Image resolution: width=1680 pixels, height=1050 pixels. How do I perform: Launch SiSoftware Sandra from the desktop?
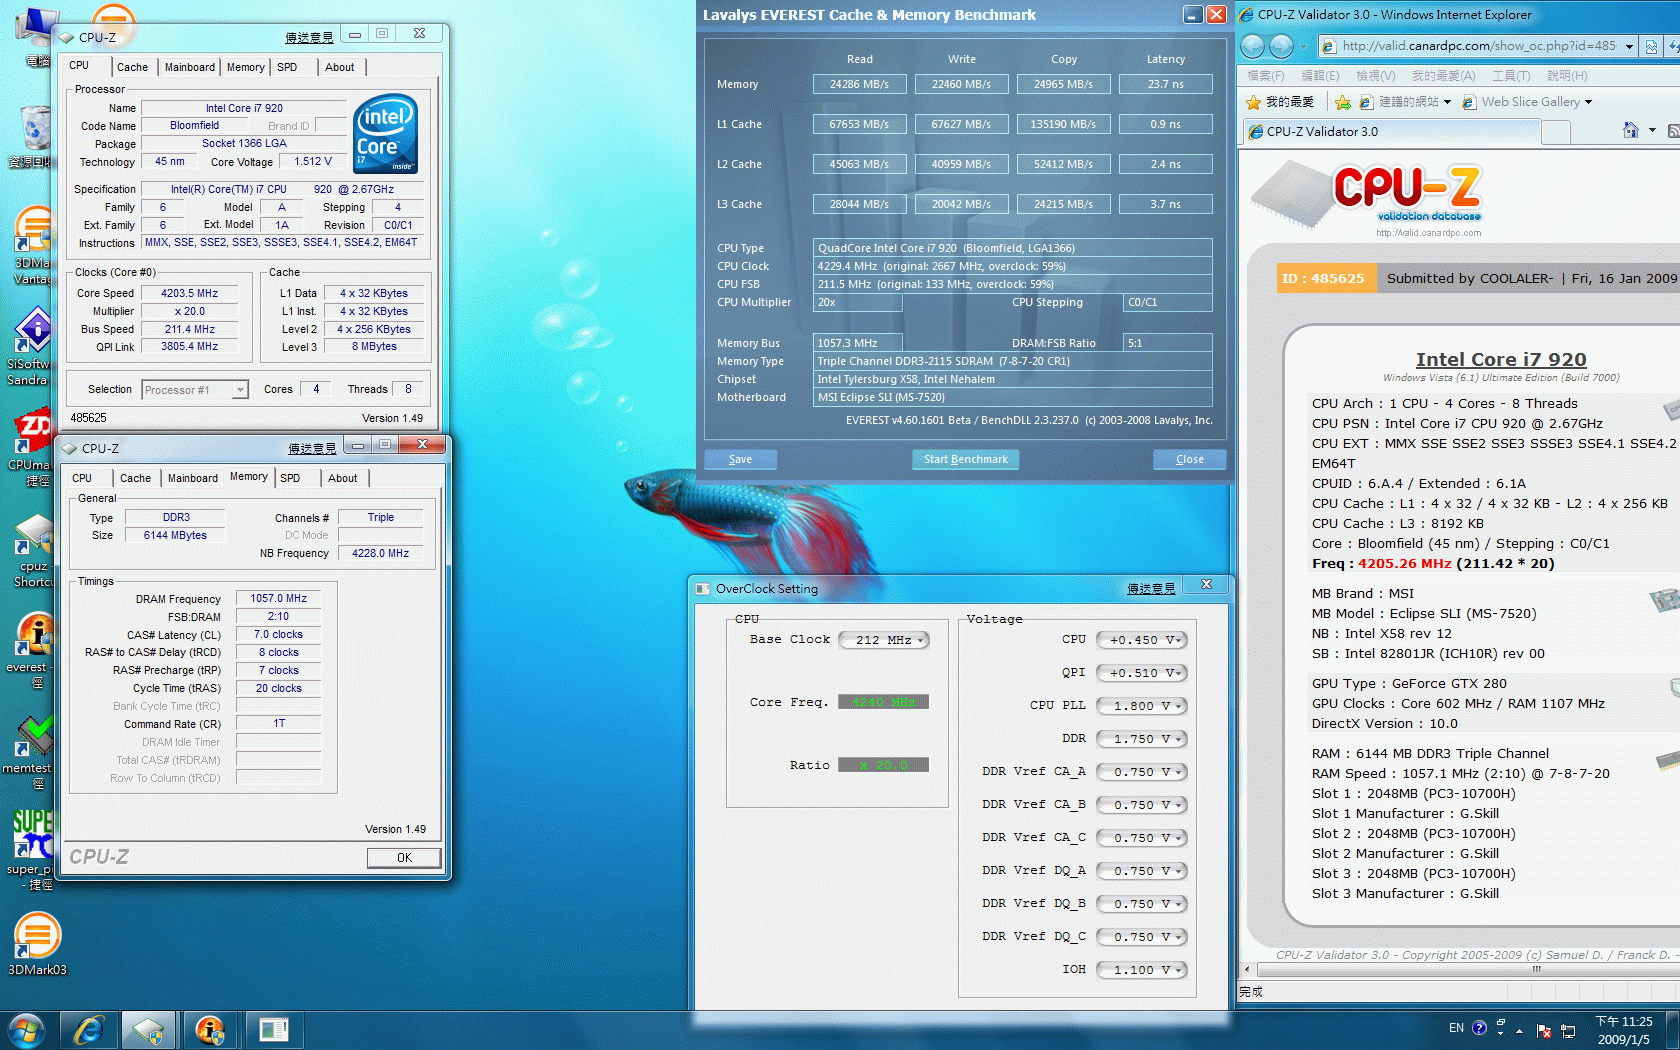click(32, 348)
